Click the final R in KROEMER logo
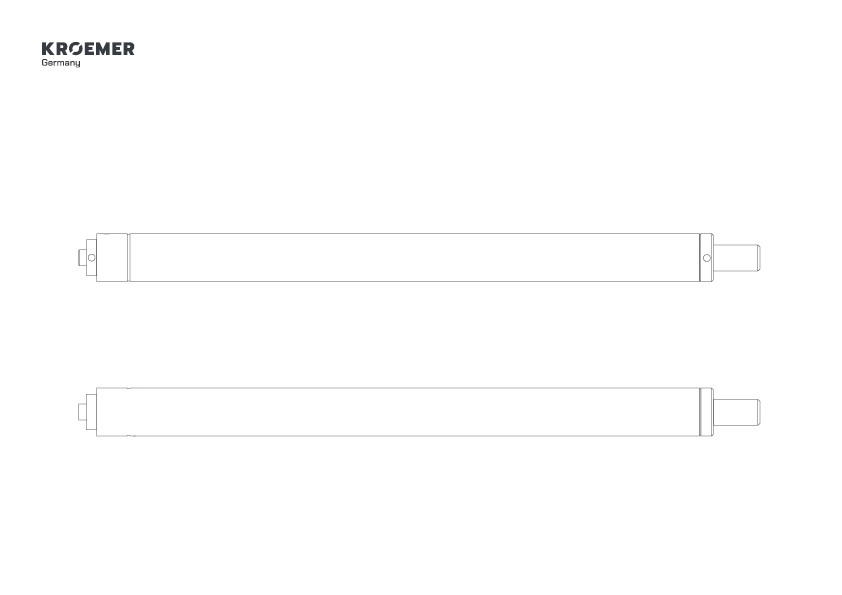Viewport: 842px width, 595px height. (128, 49)
